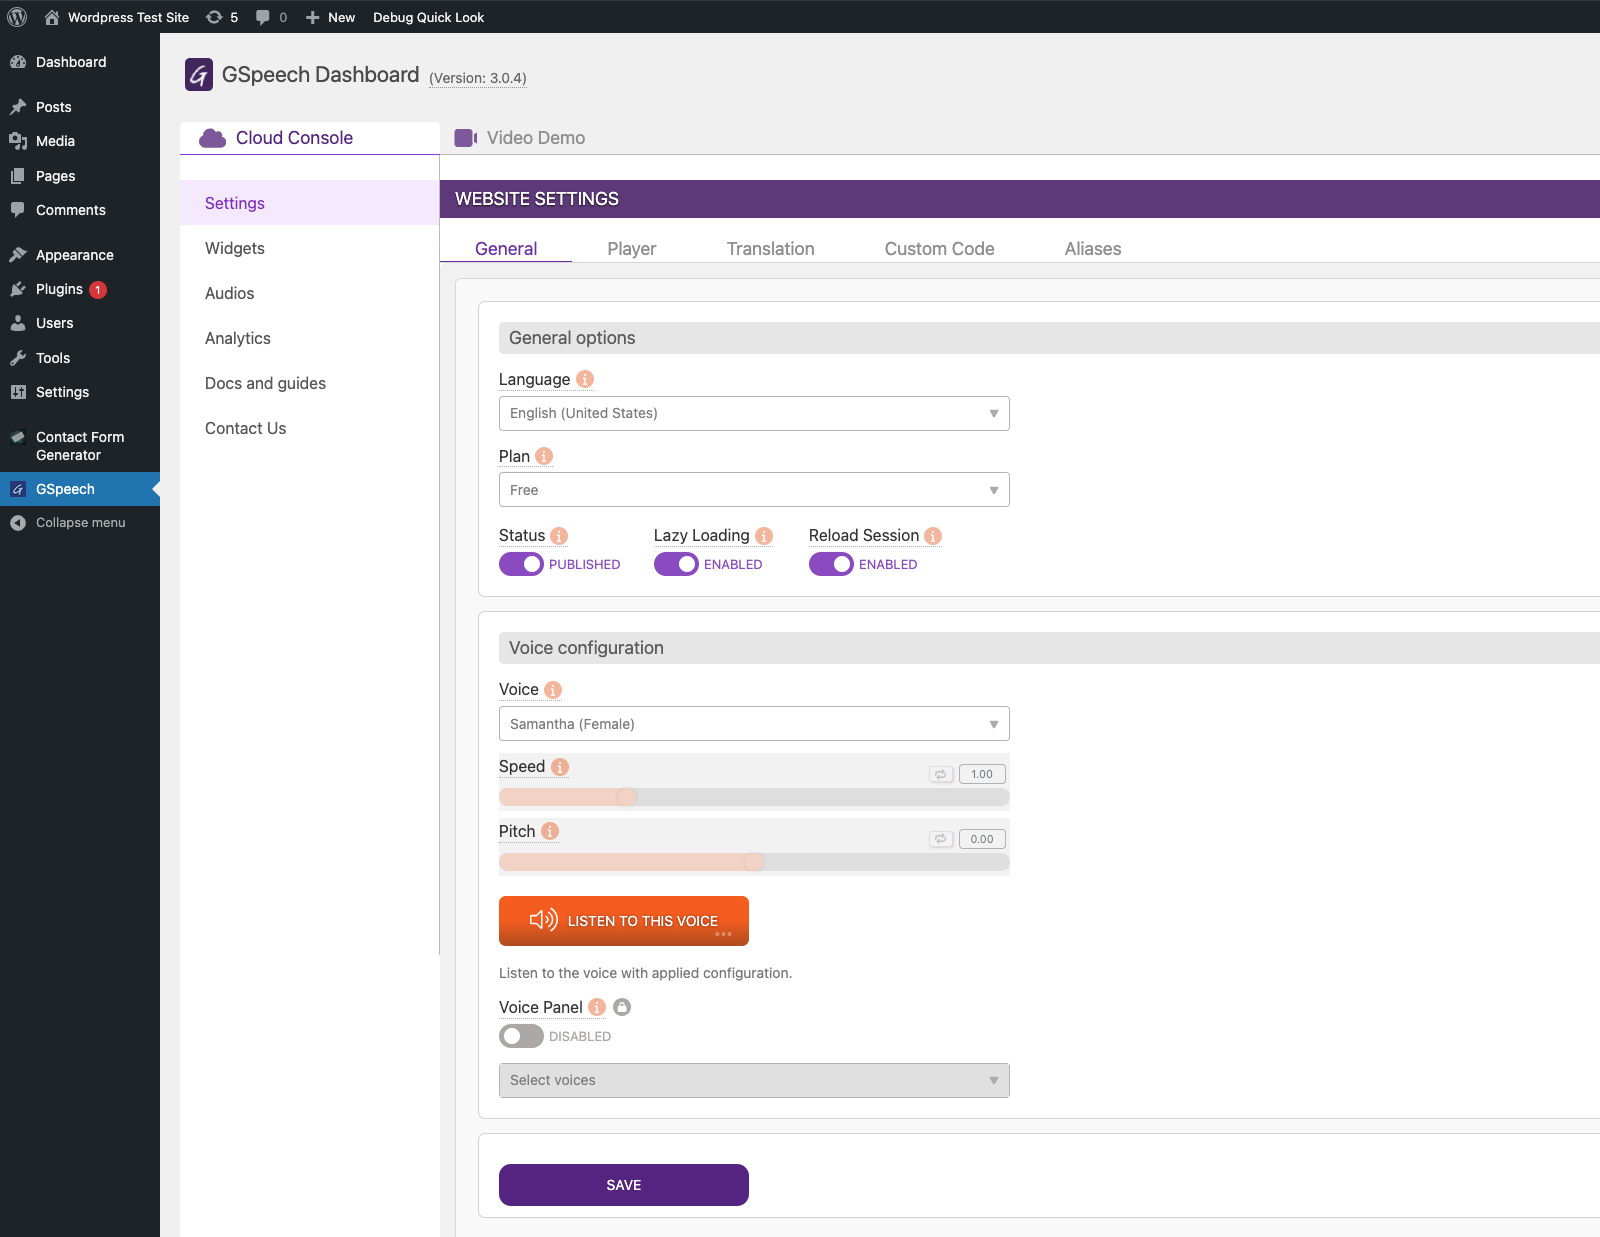Open the Language dropdown
The width and height of the screenshot is (1600, 1237).
pyautogui.click(x=754, y=413)
